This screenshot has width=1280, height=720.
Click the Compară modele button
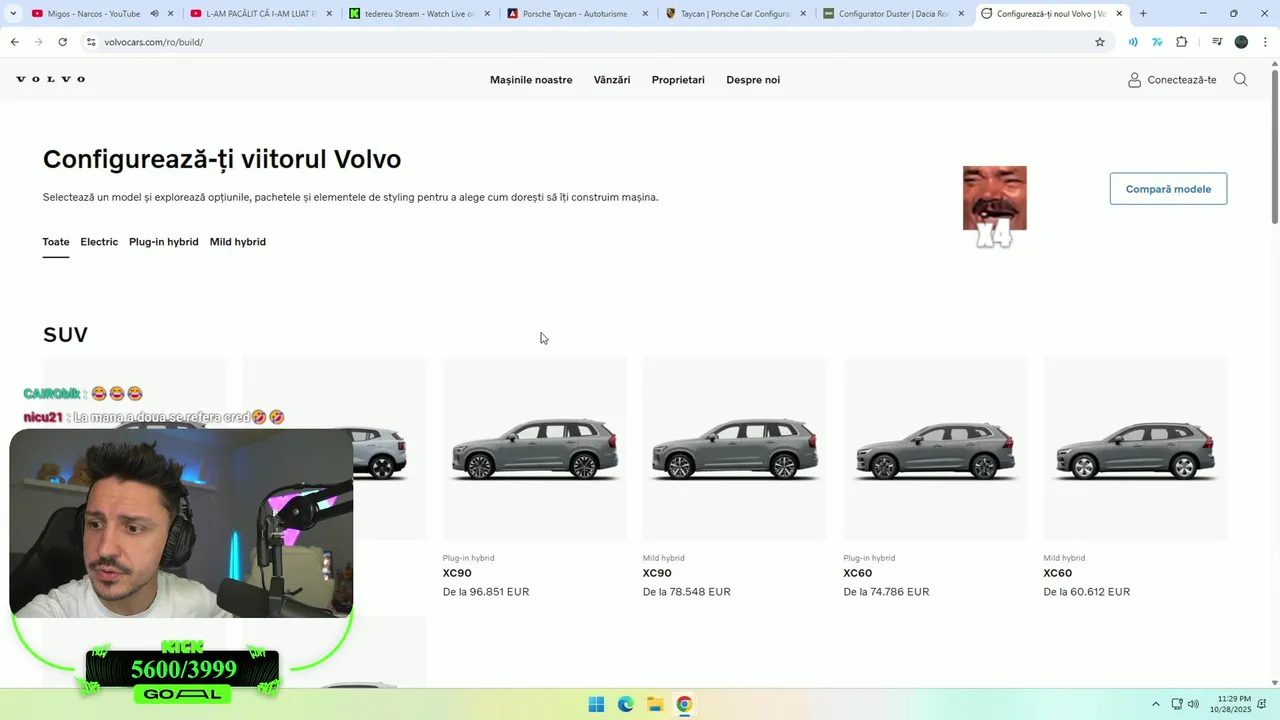[1168, 189]
